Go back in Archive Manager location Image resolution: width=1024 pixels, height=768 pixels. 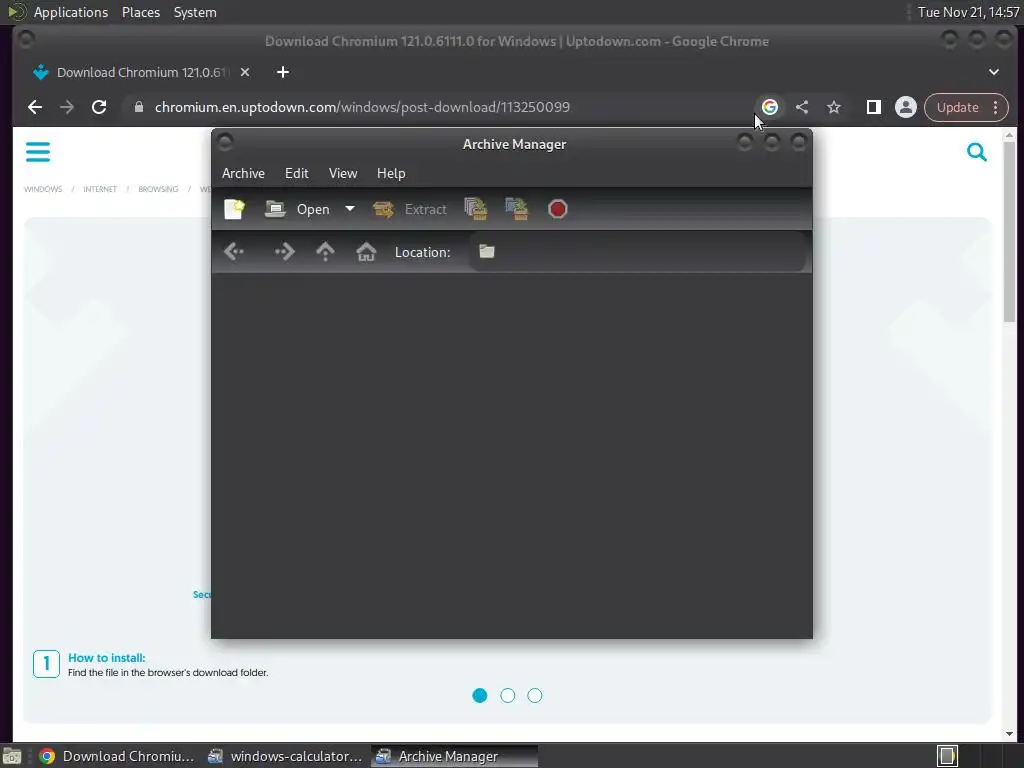click(234, 252)
